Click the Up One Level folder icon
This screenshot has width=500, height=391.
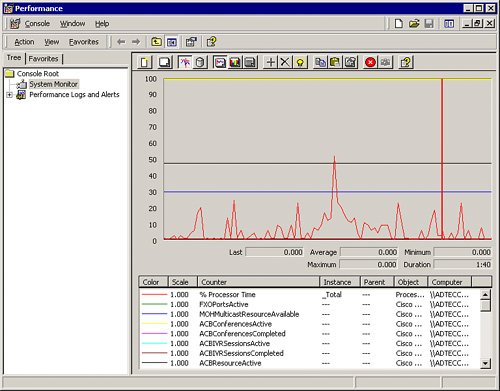point(156,42)
